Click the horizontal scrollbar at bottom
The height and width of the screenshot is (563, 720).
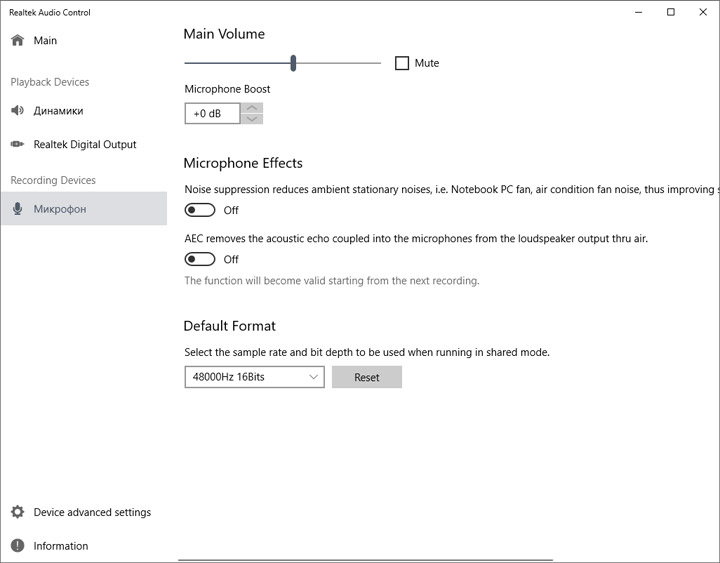366,560
